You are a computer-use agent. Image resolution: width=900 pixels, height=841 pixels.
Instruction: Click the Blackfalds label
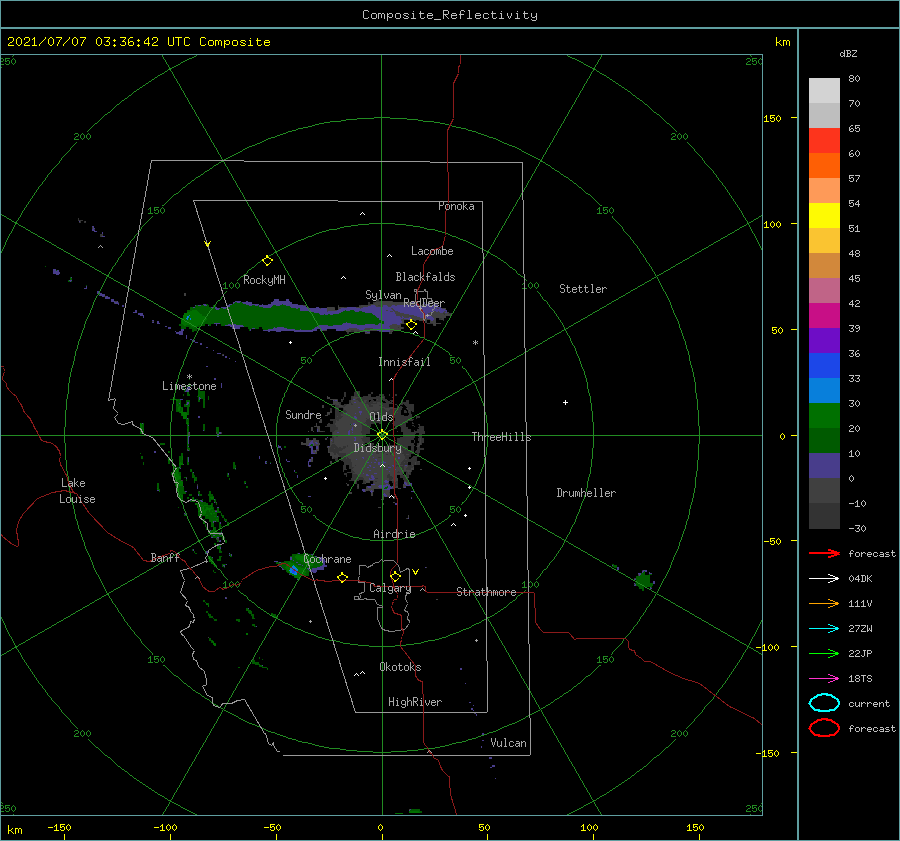click(425, 277)
